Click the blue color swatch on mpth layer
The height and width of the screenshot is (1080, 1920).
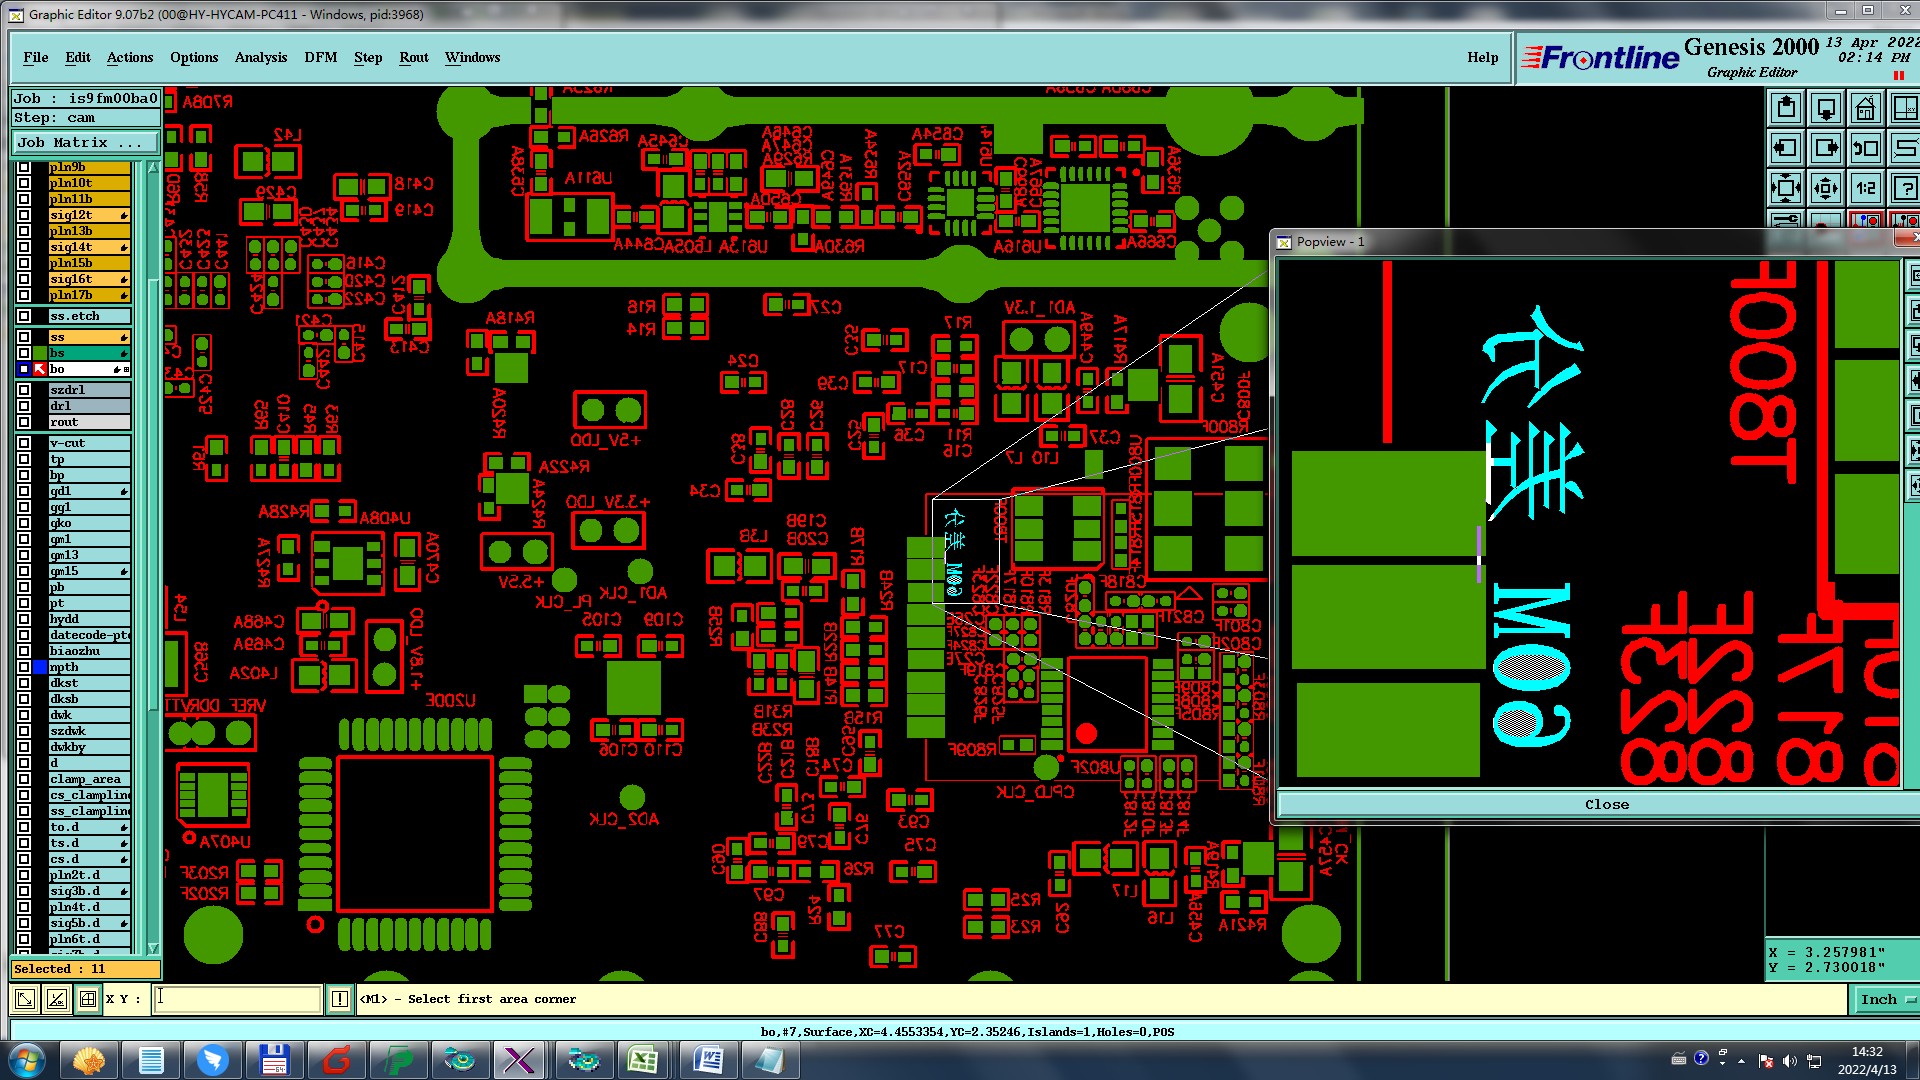click(40, 667)
